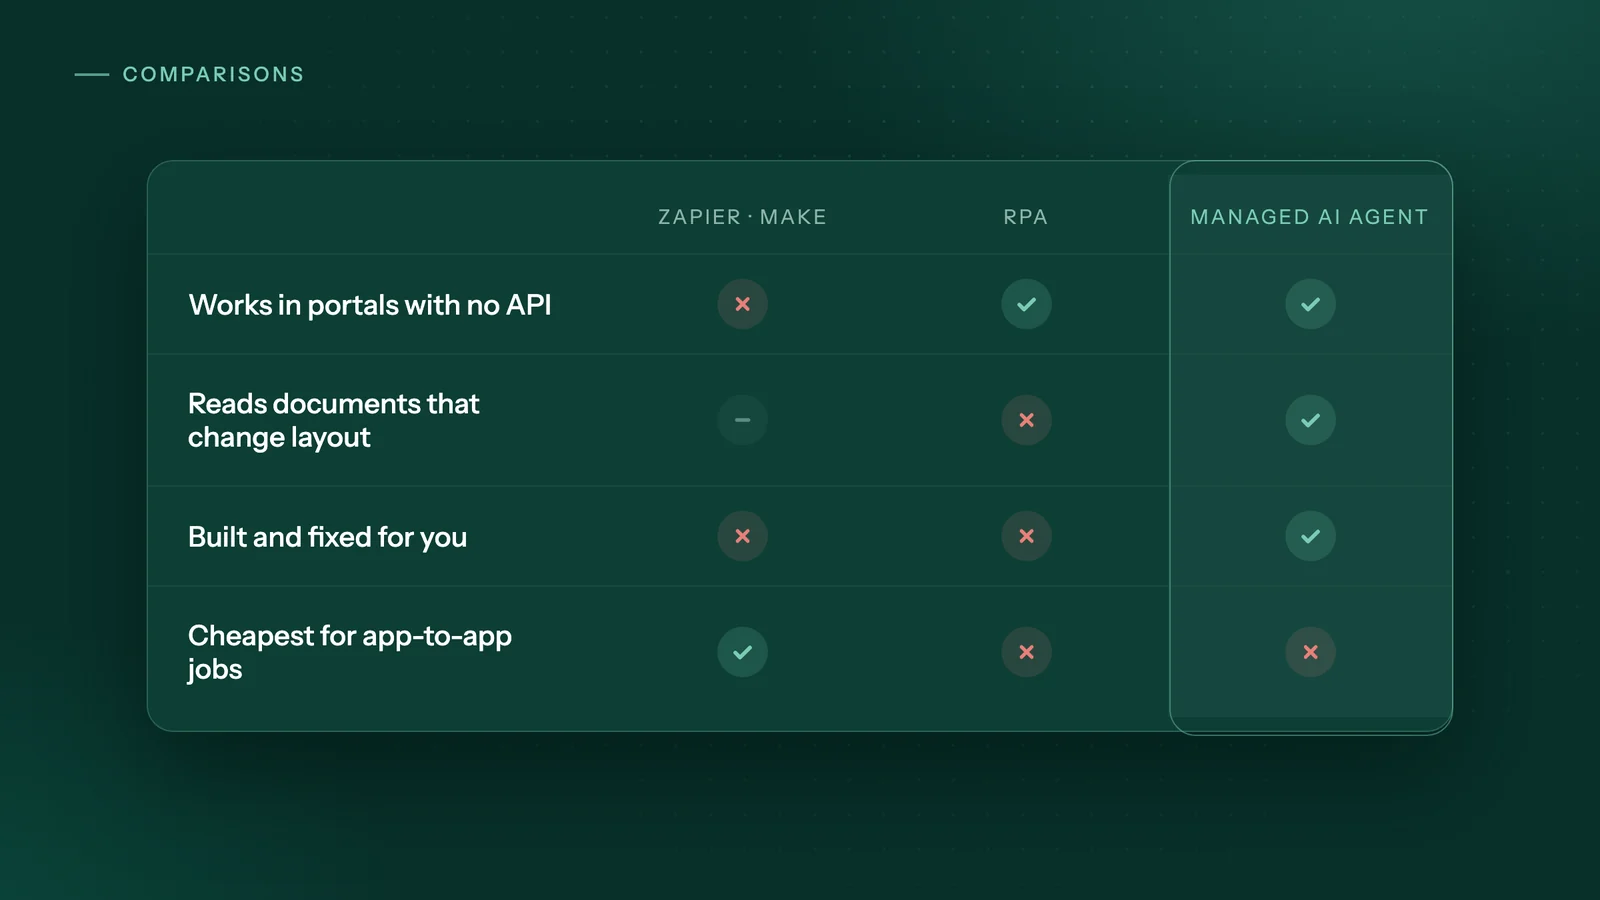
Task: Click Managed AI Agent checkmark for Works in portals
Action: 1310,304
